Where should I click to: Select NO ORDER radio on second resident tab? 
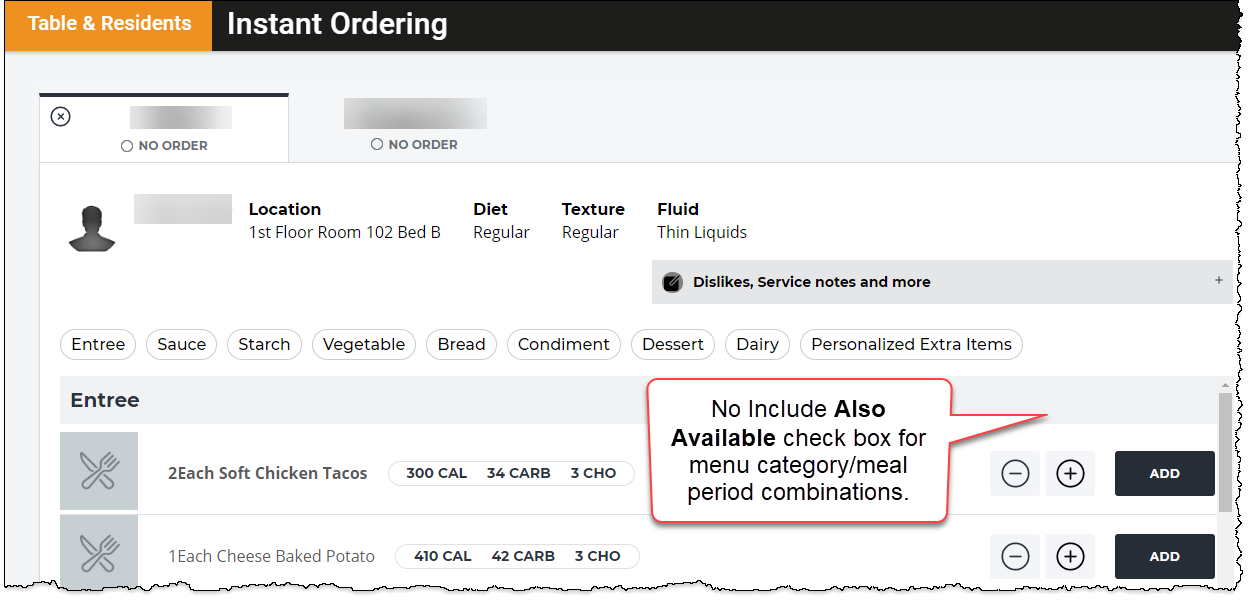click(377, 144)
